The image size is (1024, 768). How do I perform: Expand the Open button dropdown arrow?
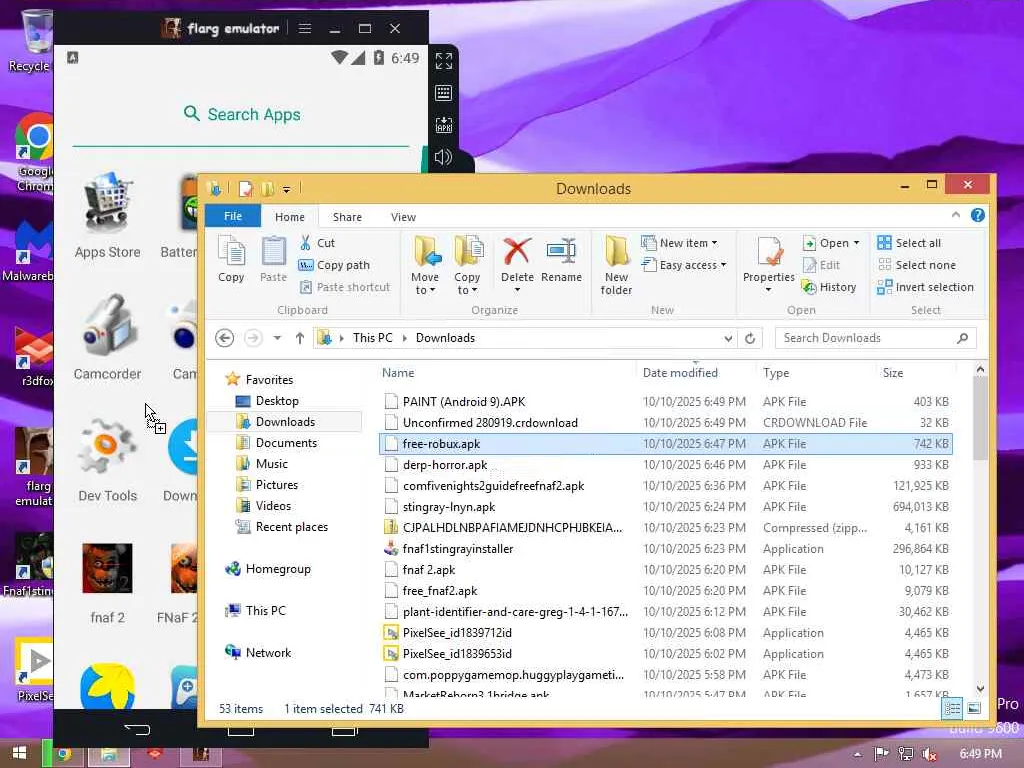click(x=856, y=243)
